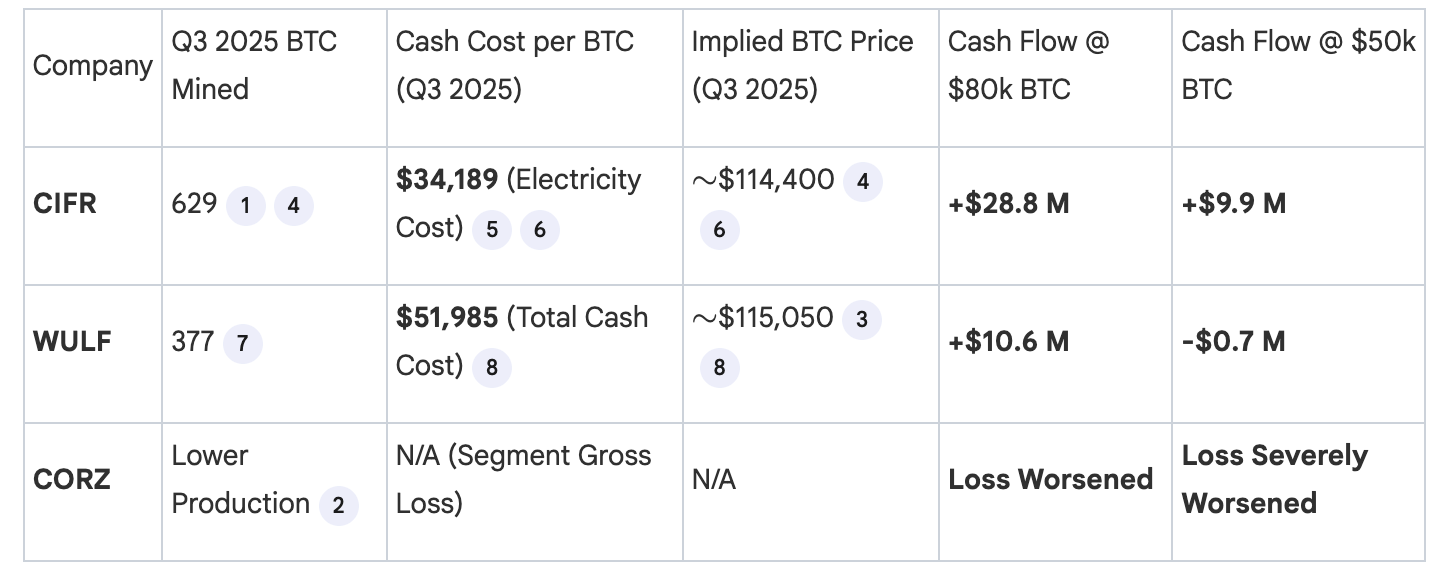The image size is (1451, 579).
Task: Click citation 5 after Electricity Cost
Action: pyautogui.click(x=492, y=231)
